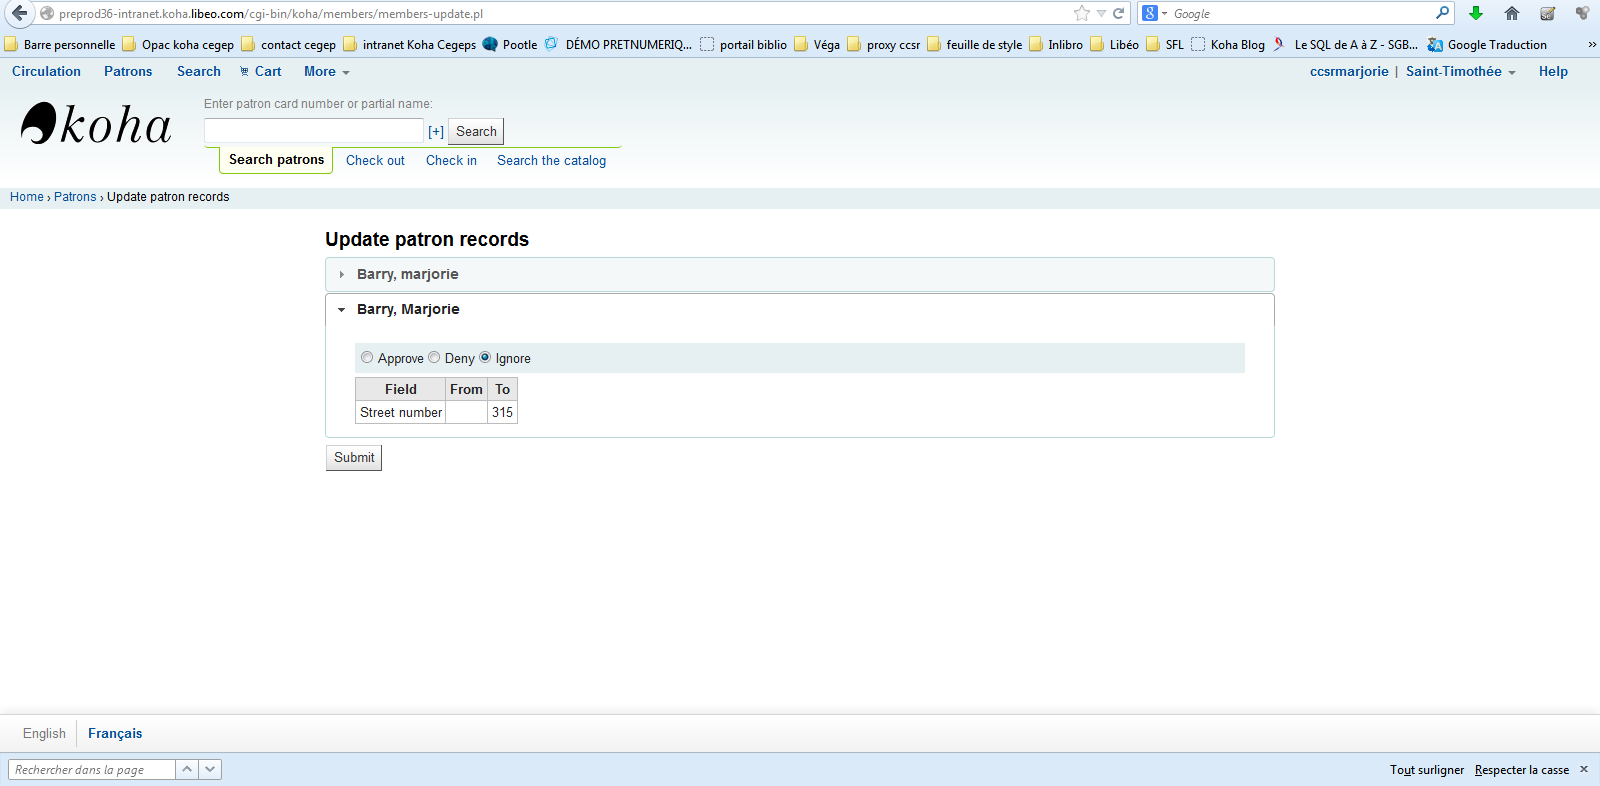
Task: Collapse the Barry, Marjorie panel
Action: click(x=408, y=309)
